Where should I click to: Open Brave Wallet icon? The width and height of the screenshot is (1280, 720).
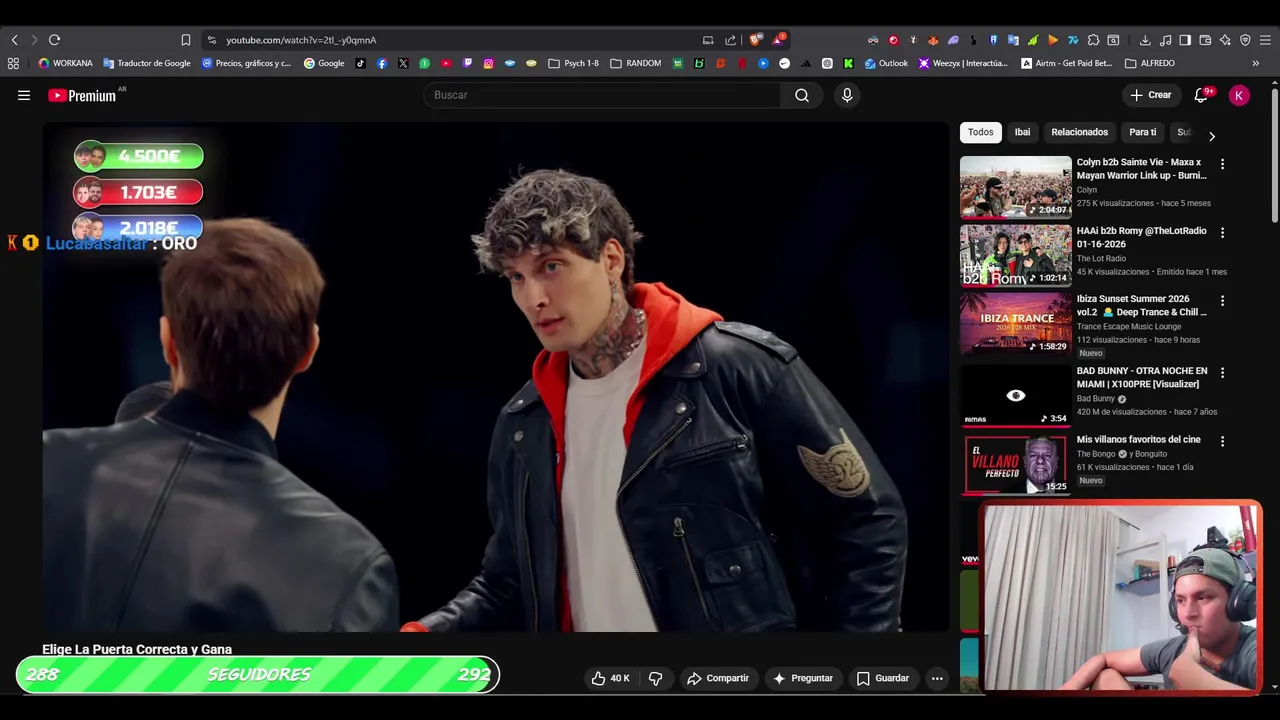click(1205, 40)
